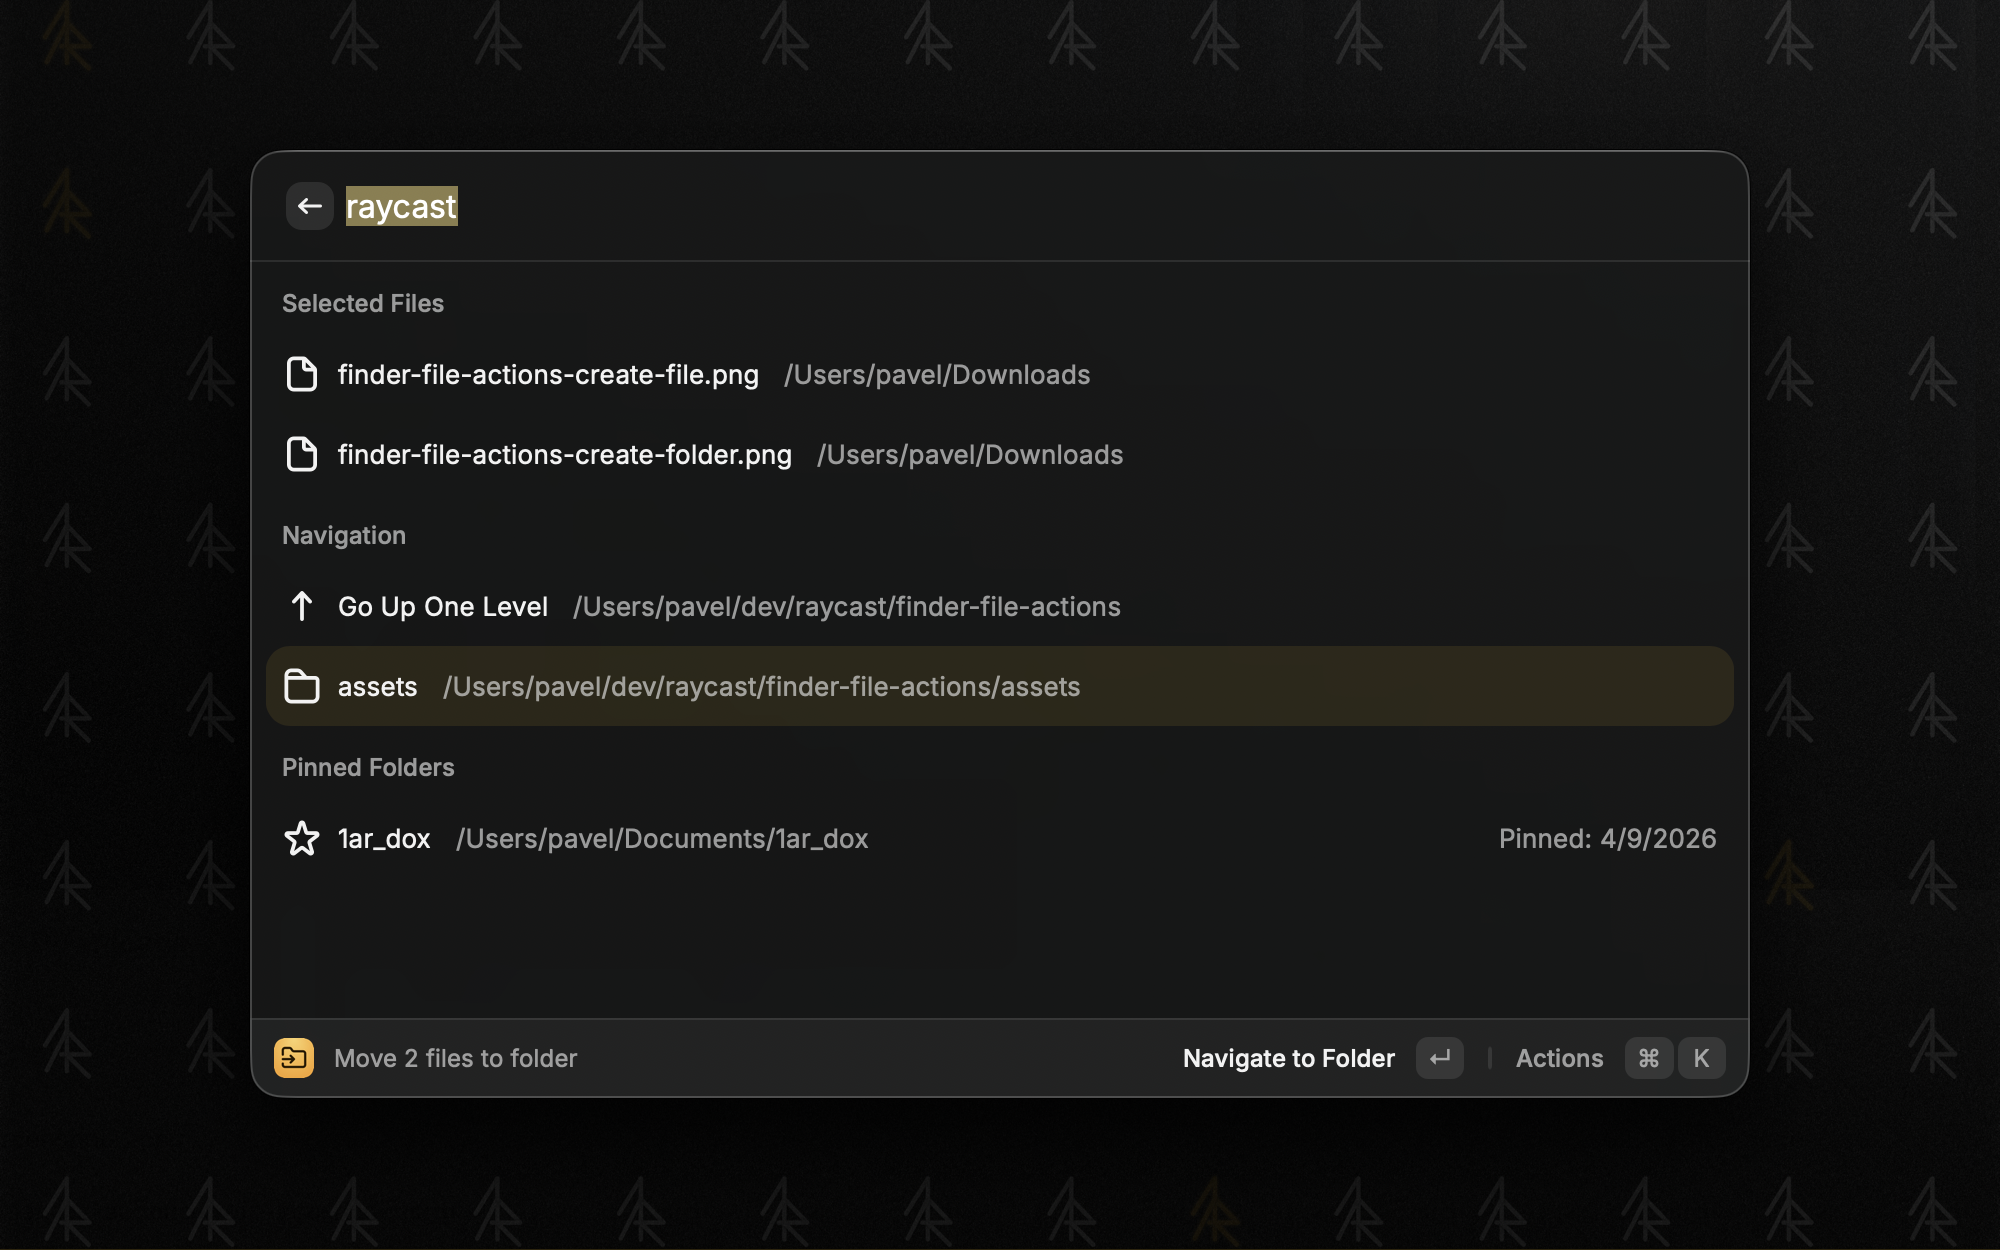This screenshot has width=2000, height=1250.
Task: Click /Users/pavel/Documents/1ar_dox path text
Action: click(662, 838)
